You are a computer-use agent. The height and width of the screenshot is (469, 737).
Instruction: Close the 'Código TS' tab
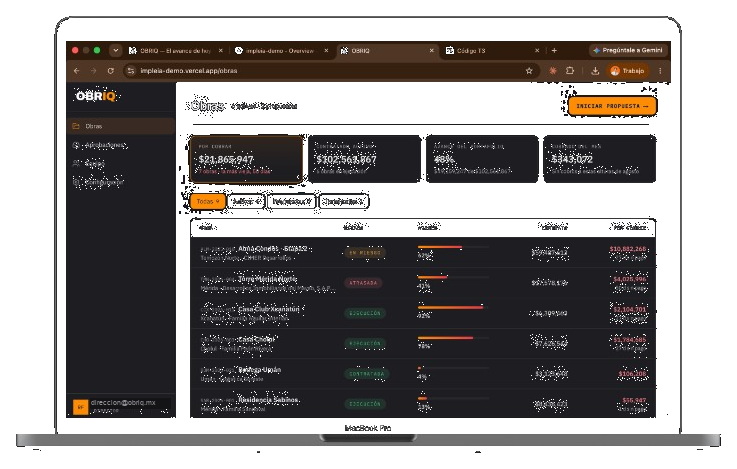(537, 50)
